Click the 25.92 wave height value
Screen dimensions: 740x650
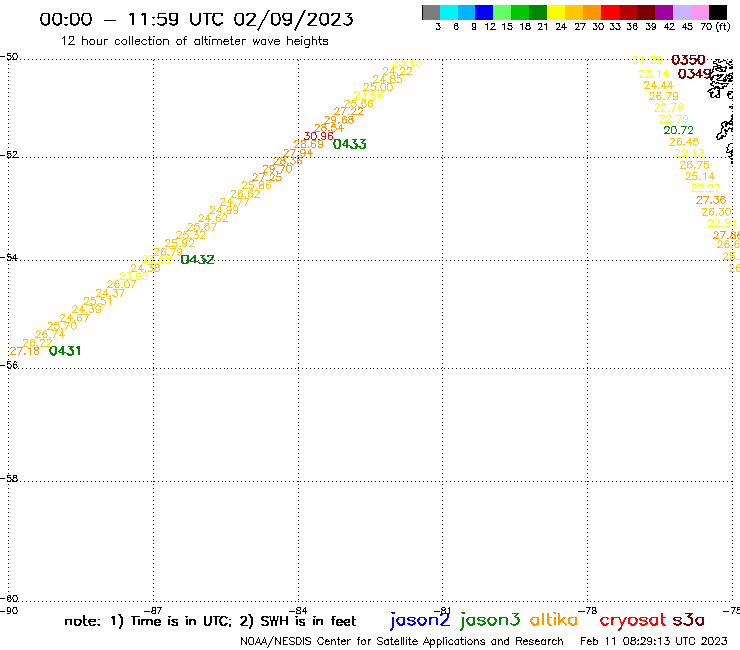[x=179, y=243]
